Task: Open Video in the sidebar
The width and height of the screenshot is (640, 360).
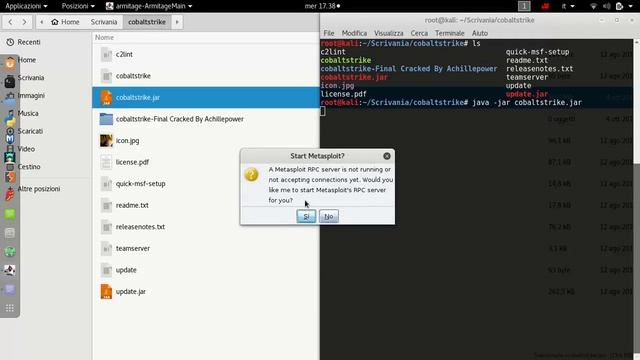Action: tap(26, 149)
